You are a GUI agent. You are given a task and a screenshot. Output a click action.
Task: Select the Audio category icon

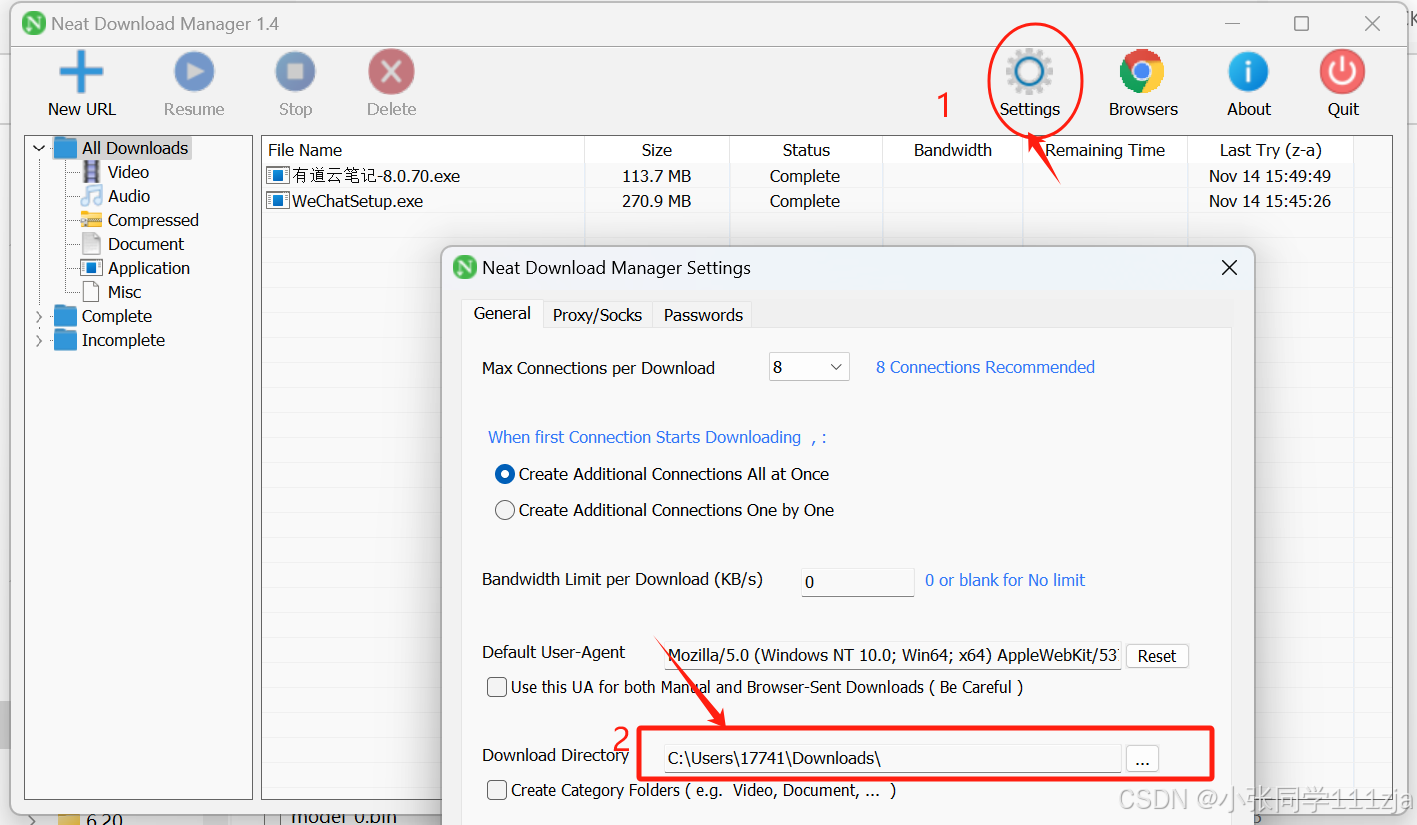[91, 196]
